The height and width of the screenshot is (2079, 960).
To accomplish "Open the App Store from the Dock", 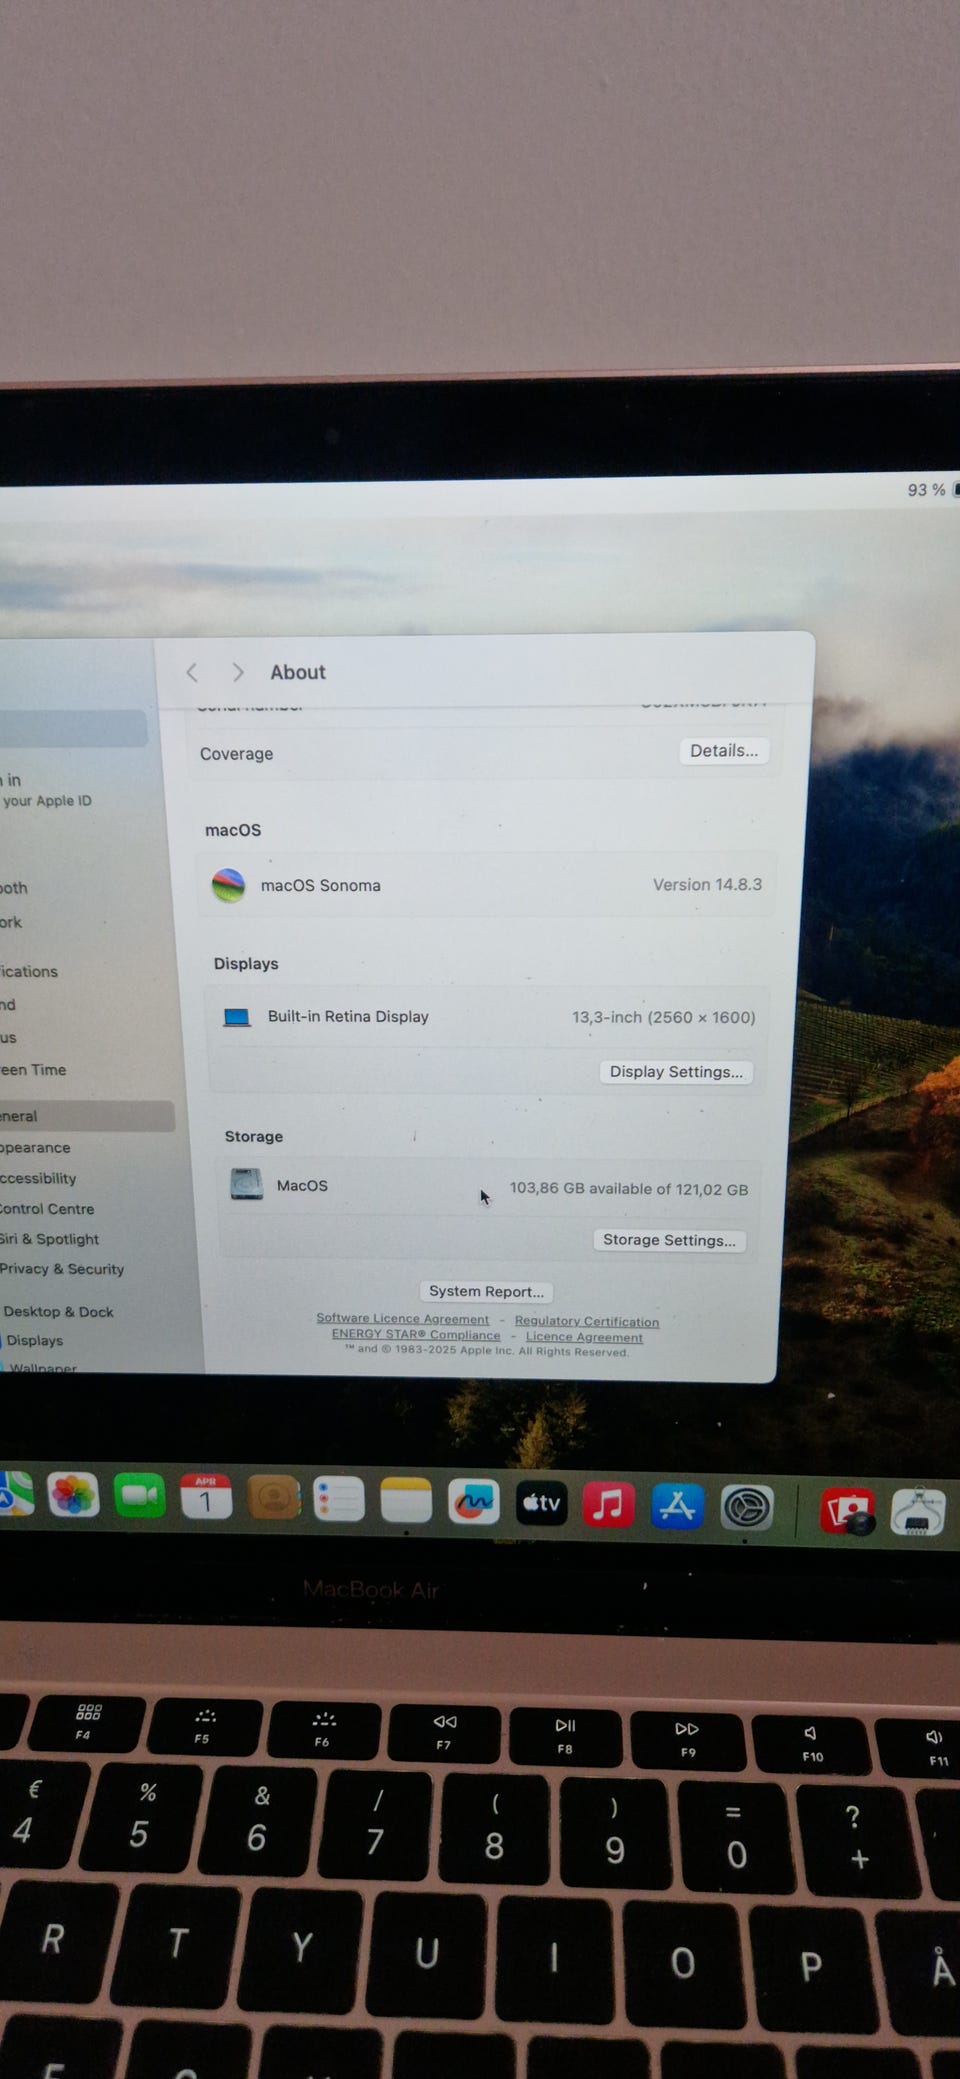I will tap(677, 1505).
